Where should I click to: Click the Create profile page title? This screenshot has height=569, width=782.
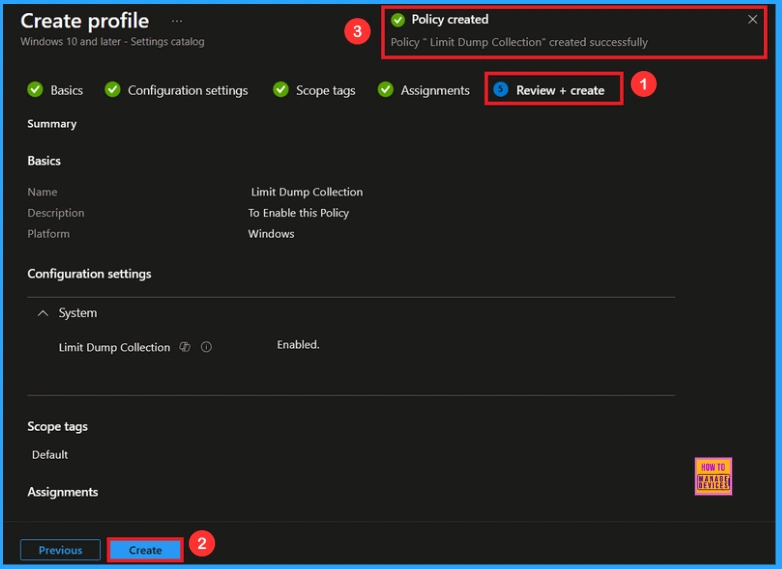pos(84,21)
